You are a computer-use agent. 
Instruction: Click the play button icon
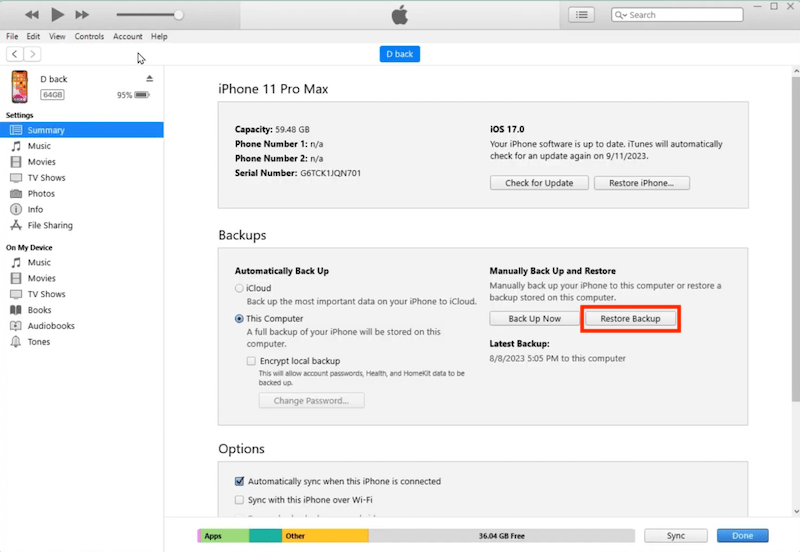pyautogui.click(x=58, y=14)
